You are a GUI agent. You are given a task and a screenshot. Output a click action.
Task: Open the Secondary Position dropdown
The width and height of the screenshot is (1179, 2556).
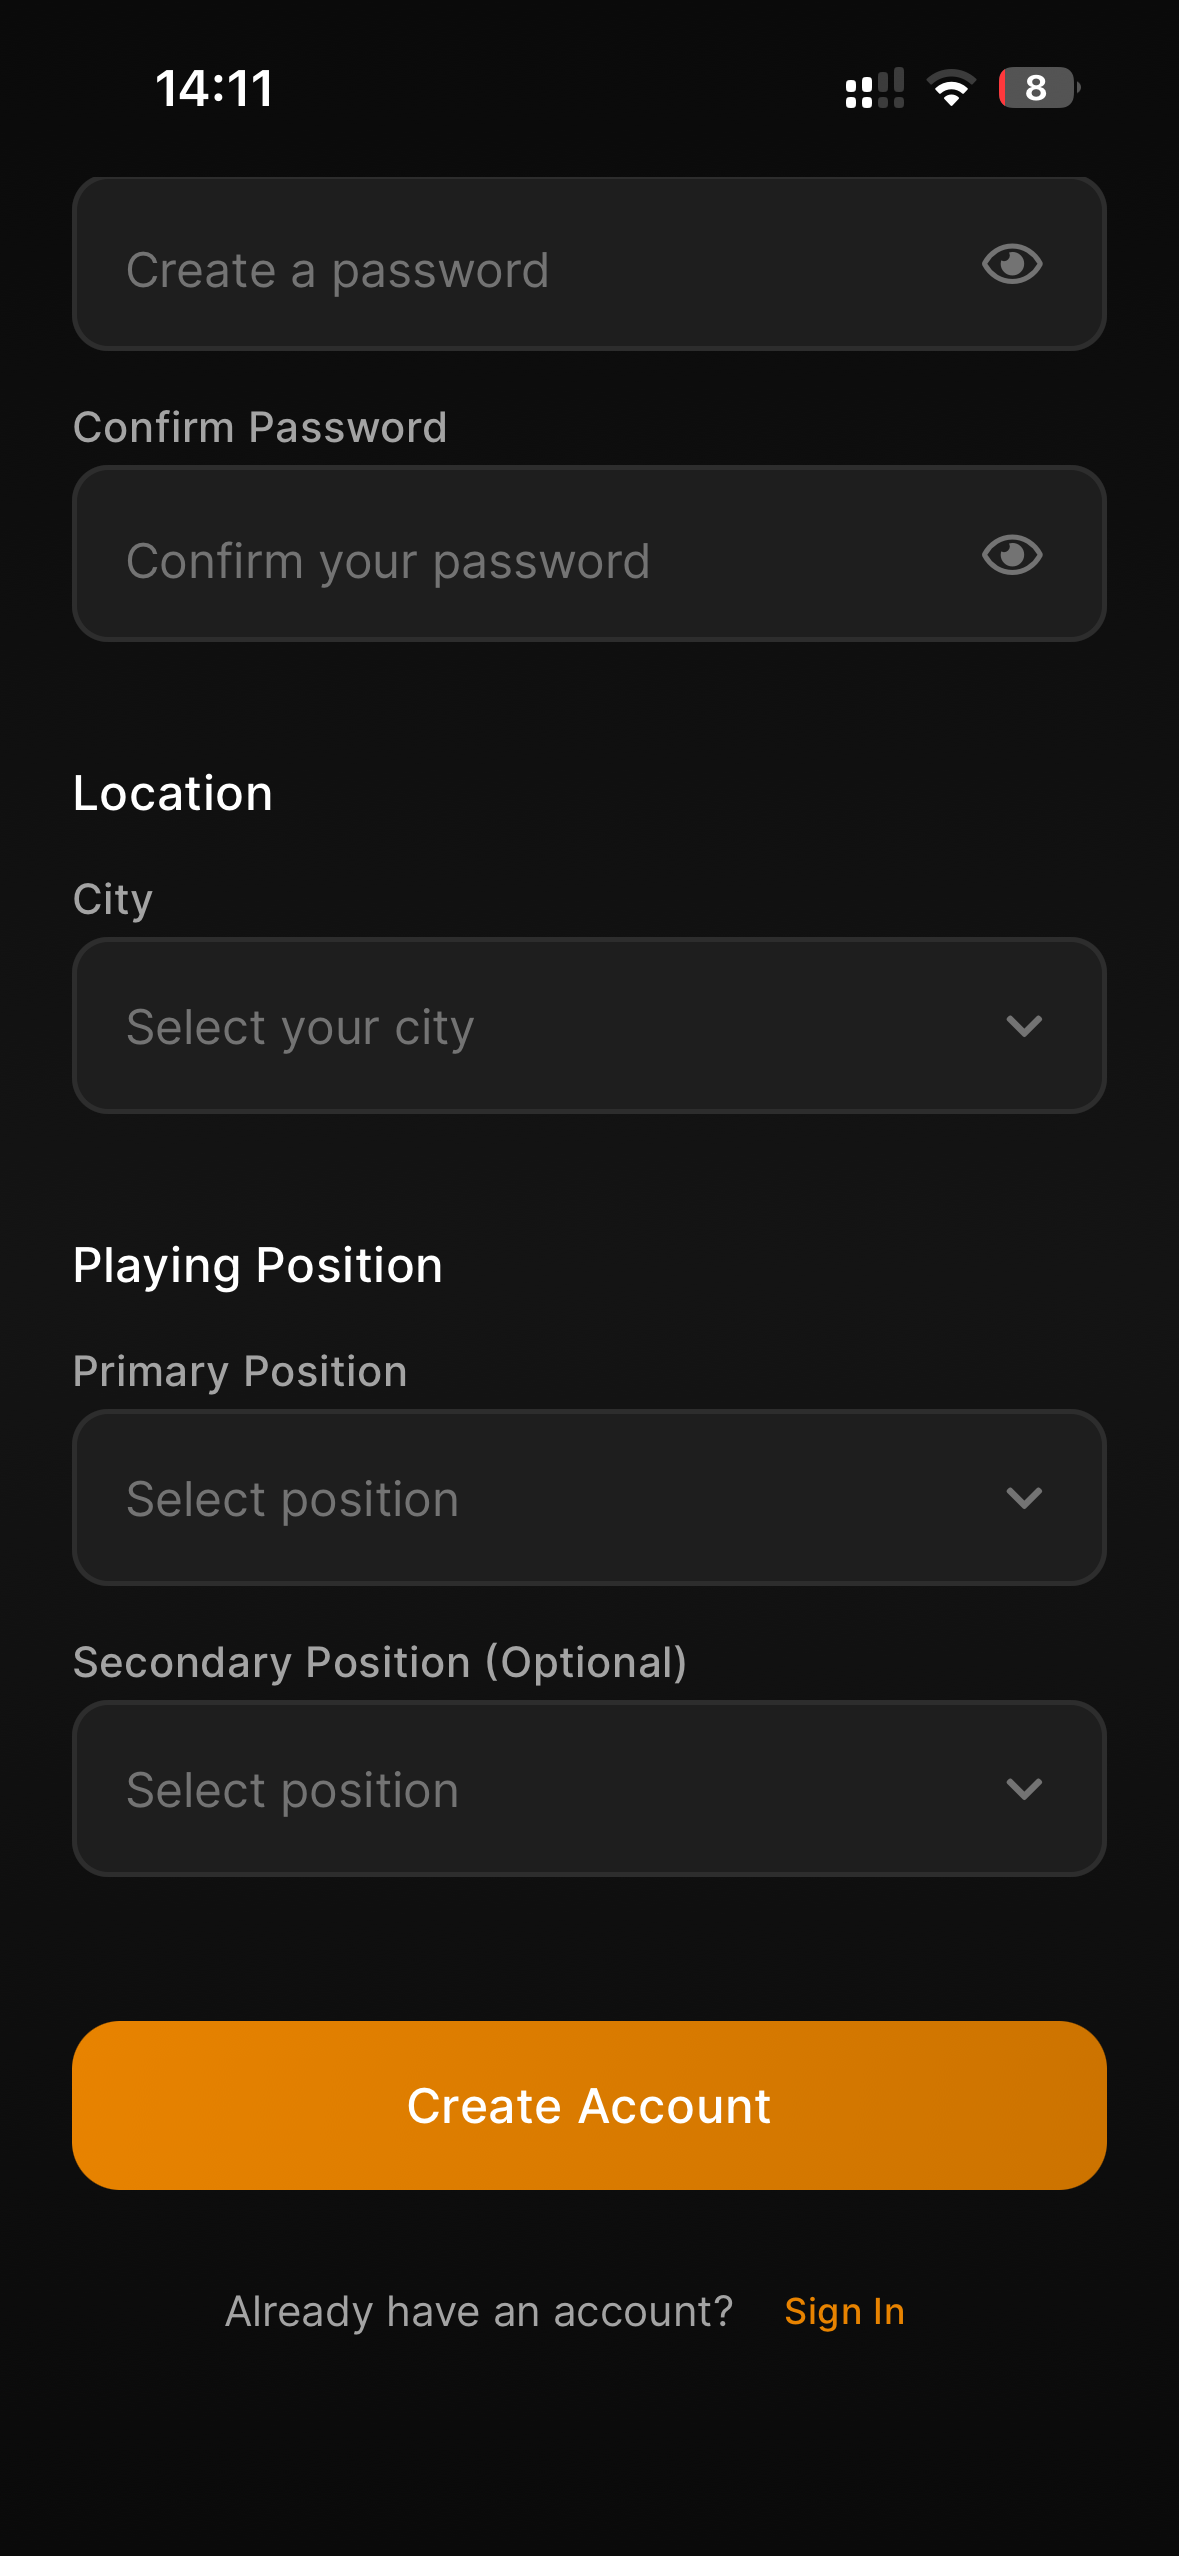click(x=560, y=1789)
